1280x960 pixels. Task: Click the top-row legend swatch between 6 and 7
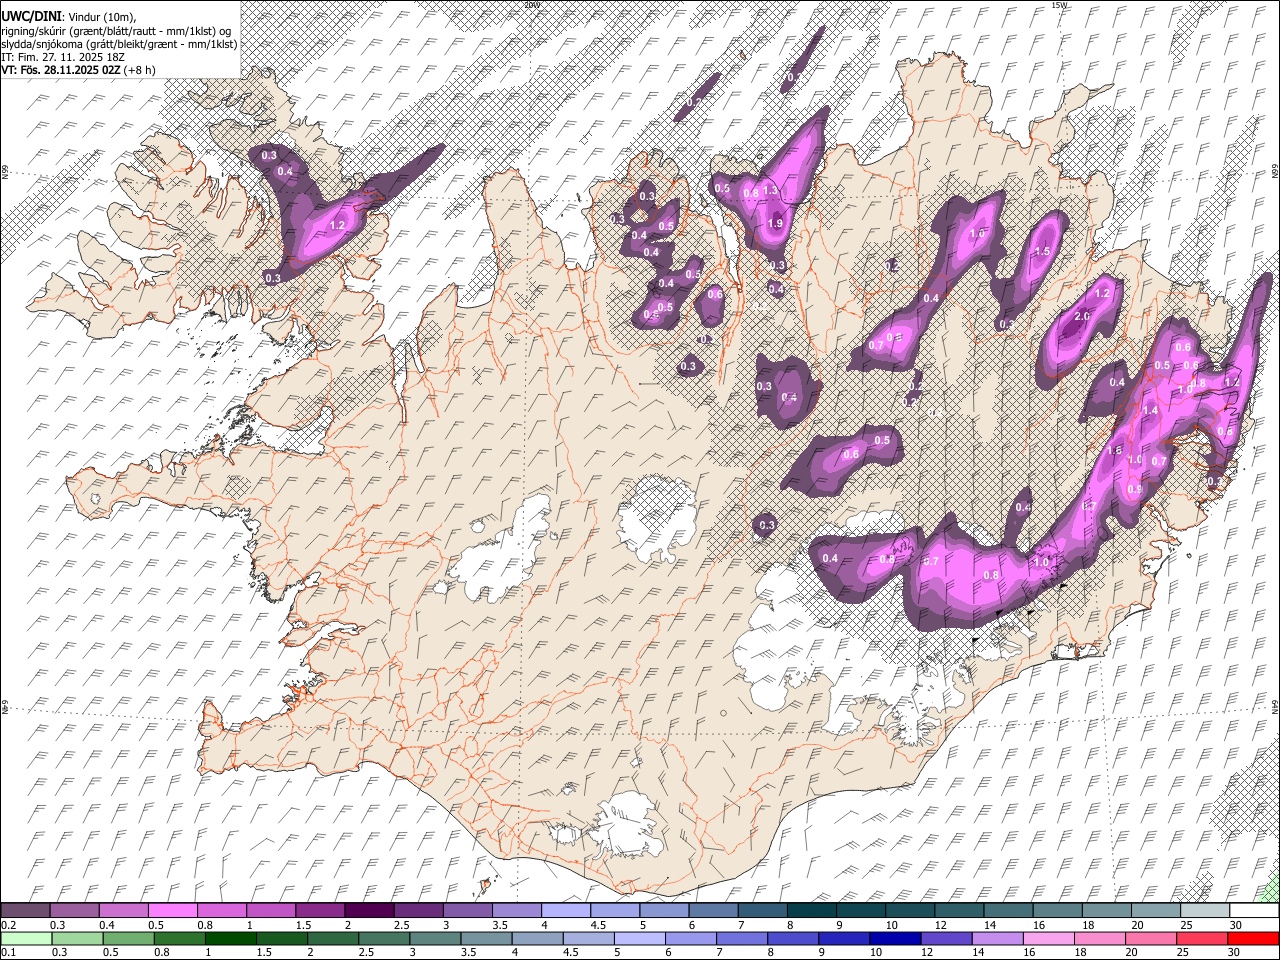point(713,911)
